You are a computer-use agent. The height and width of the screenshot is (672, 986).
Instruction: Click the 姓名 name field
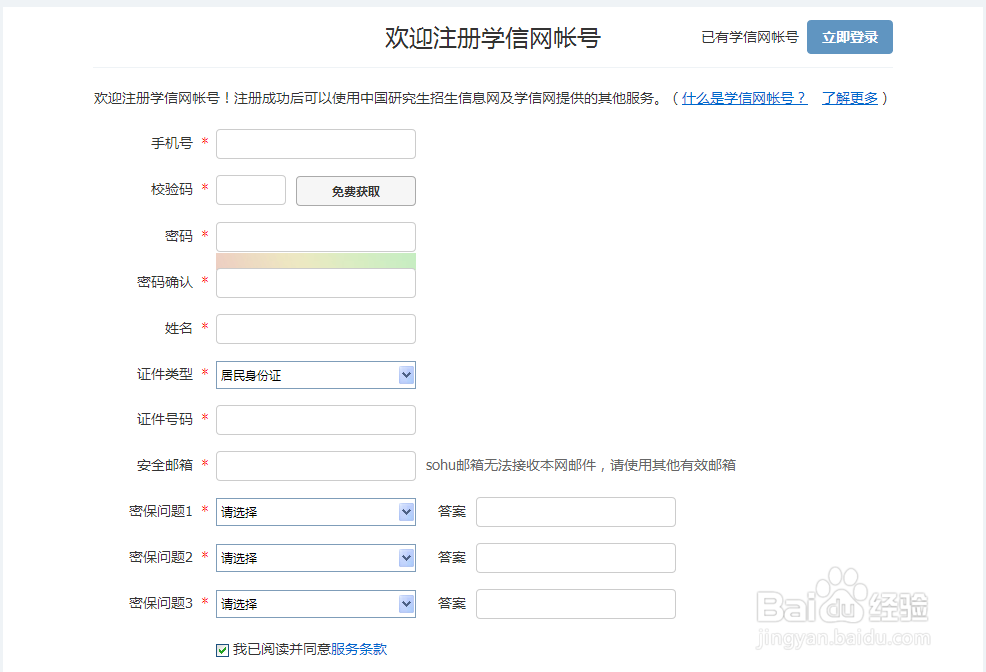(315, 329)
